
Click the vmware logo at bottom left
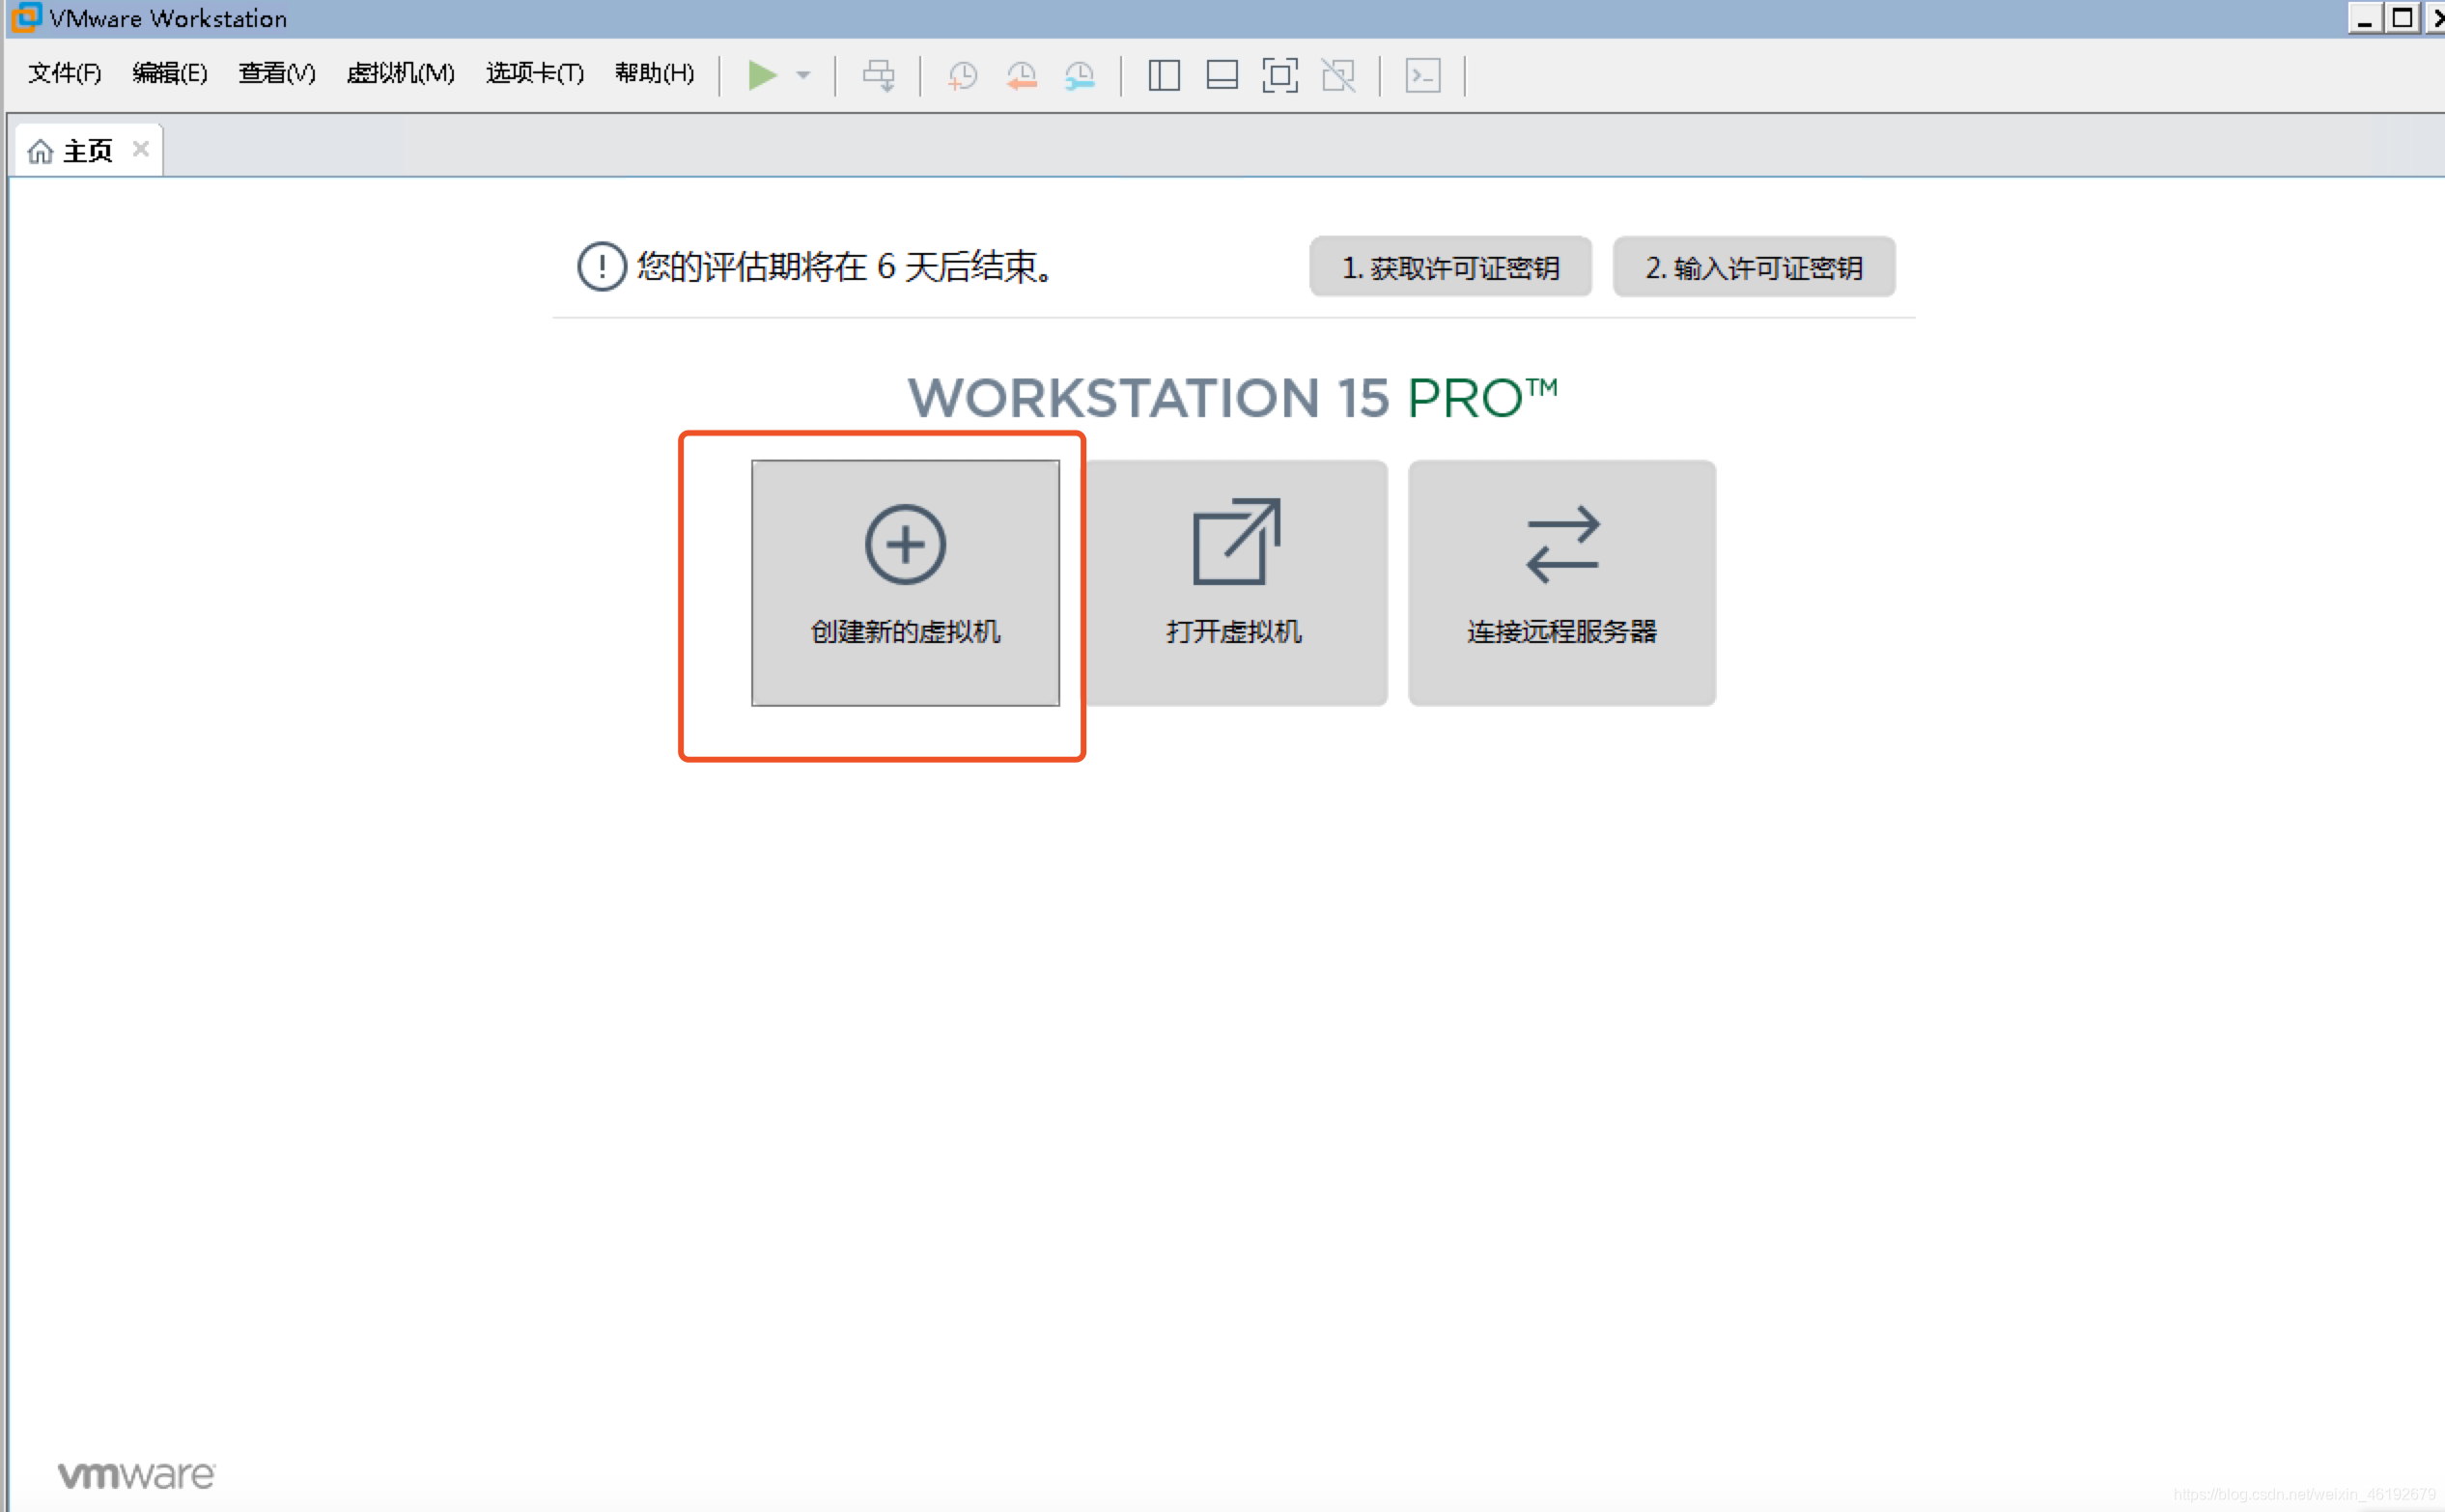(136, 1475)
